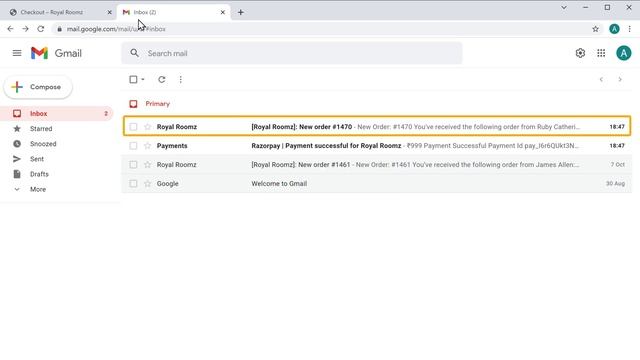The width and height of the screenshot is (640, 360).
Task: Click the site lock icon in address bar
Action: (60, 29)
